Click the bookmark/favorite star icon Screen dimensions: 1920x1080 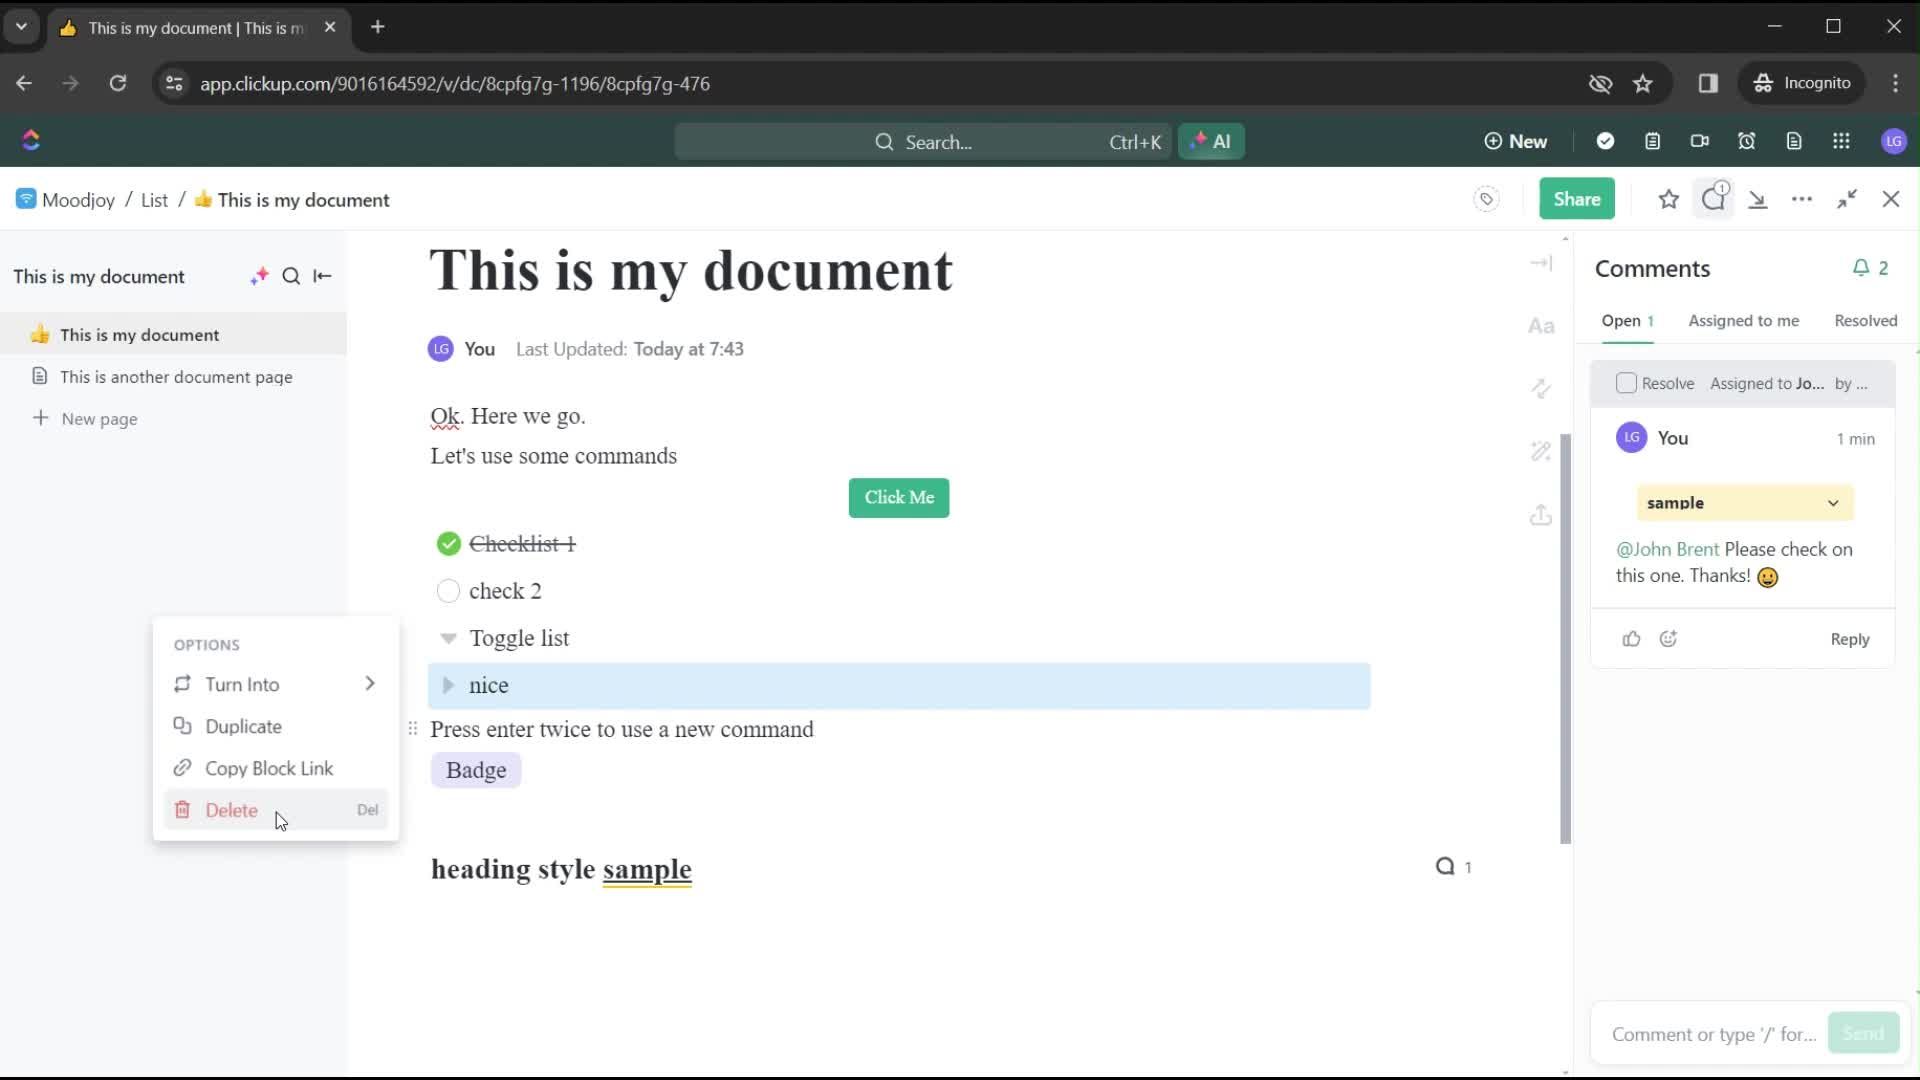(1669, 199)
